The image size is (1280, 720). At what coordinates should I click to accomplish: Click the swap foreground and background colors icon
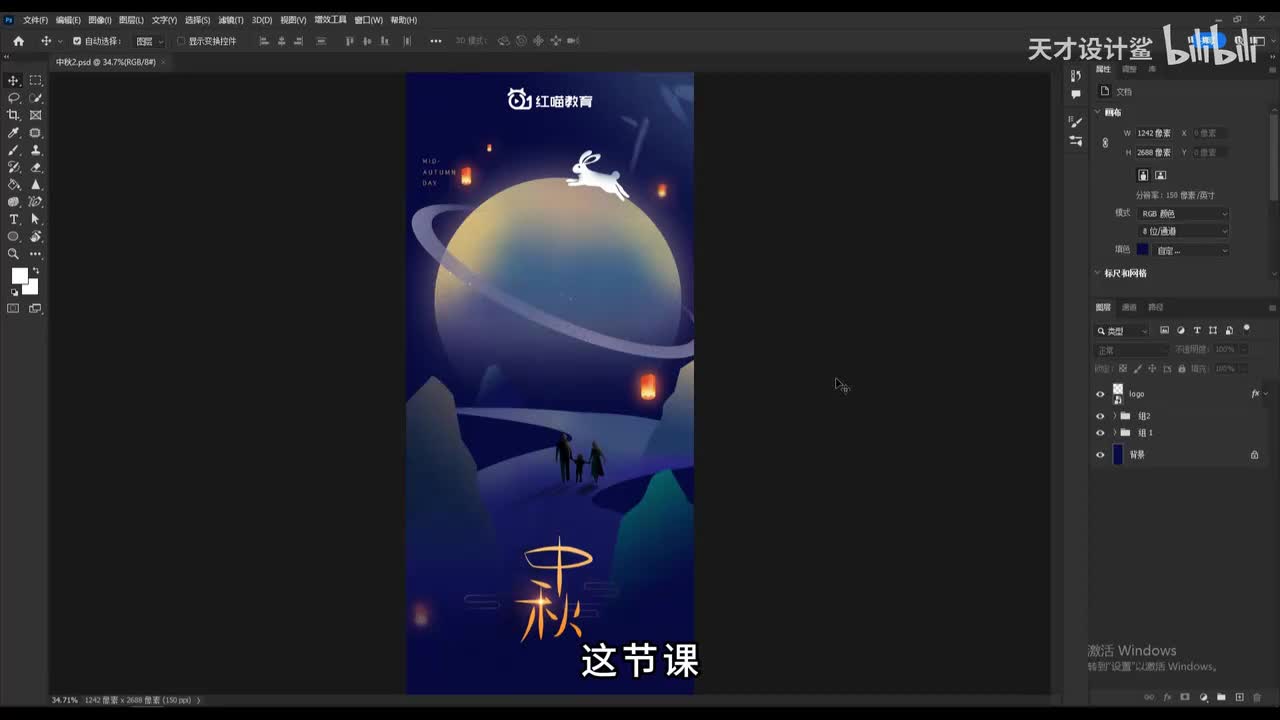(35, 271)
